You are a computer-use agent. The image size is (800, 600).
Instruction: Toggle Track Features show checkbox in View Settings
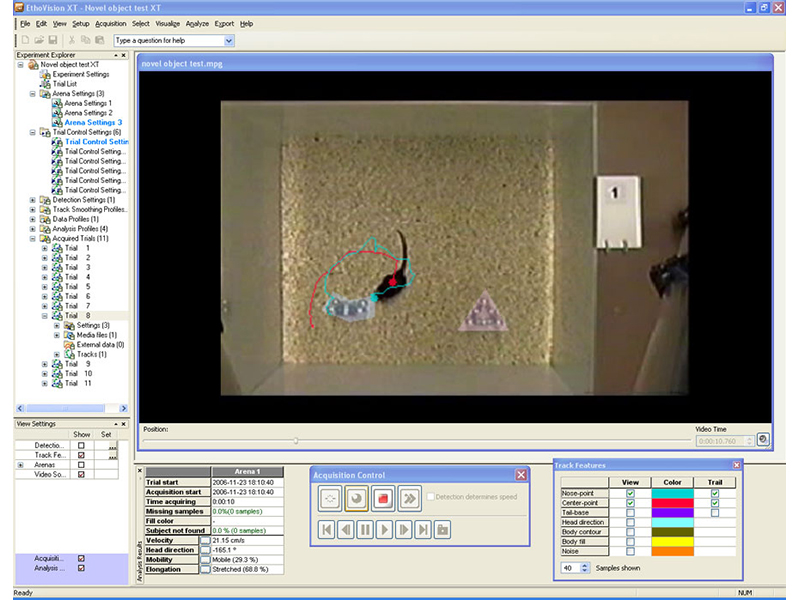click(x=81, y=455)
